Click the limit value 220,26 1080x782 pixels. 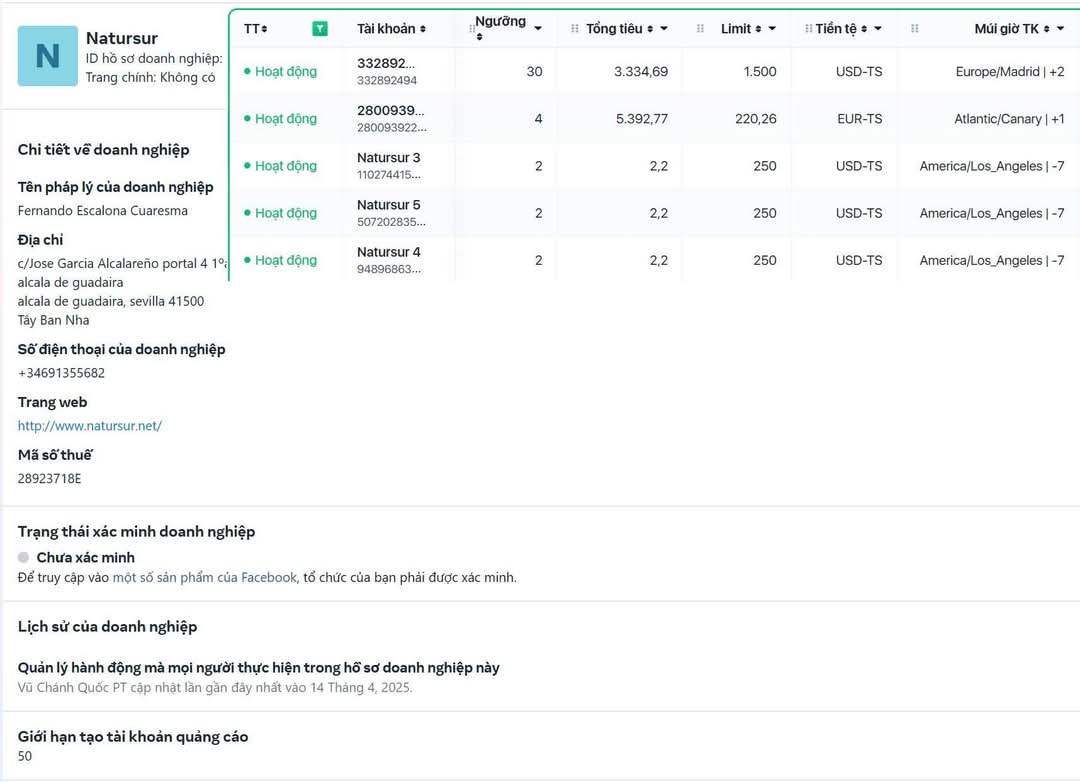click(x=756, y=119)
